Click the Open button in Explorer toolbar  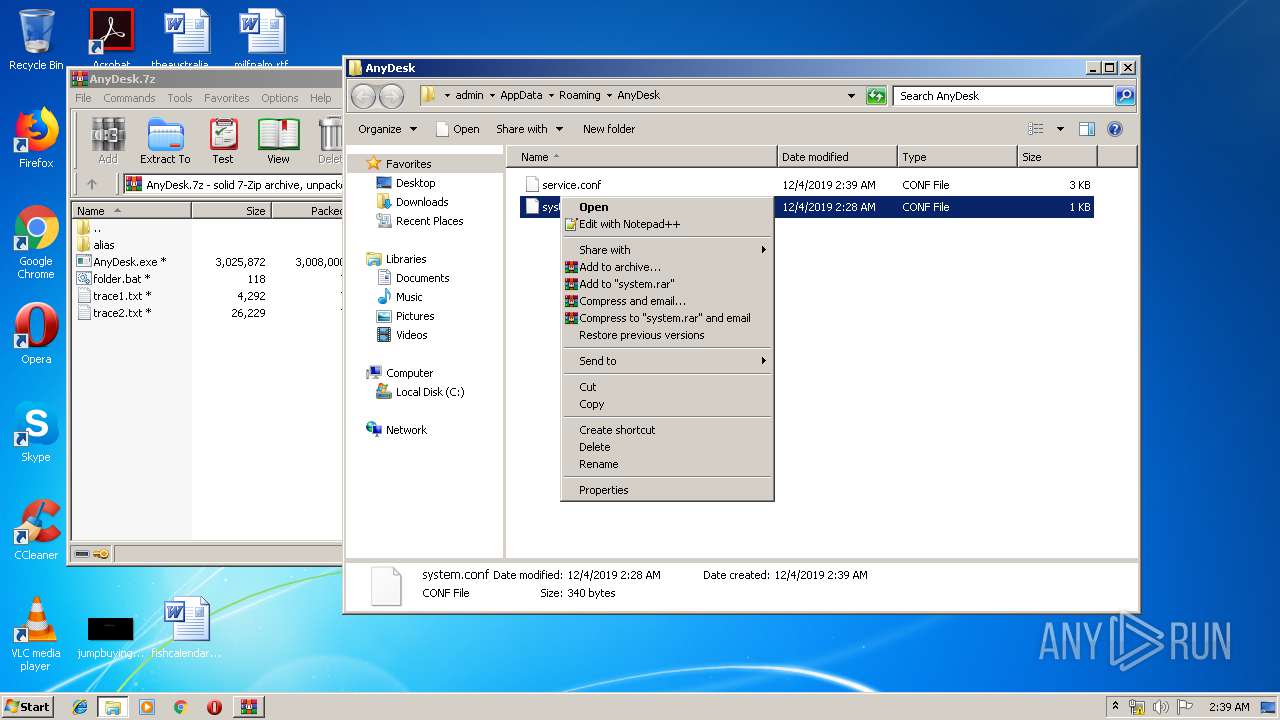click(x=458, y=129)
